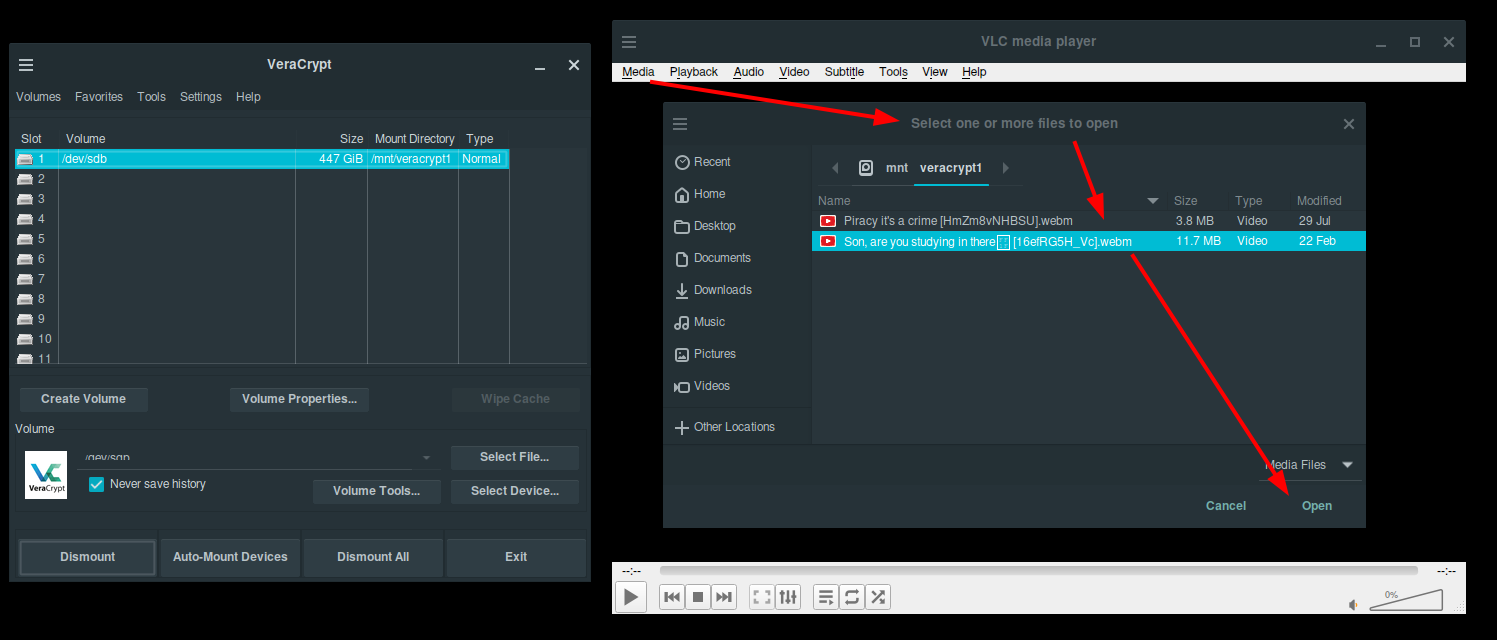Go to Recent in file dialog sidebar

click(703, 162)
